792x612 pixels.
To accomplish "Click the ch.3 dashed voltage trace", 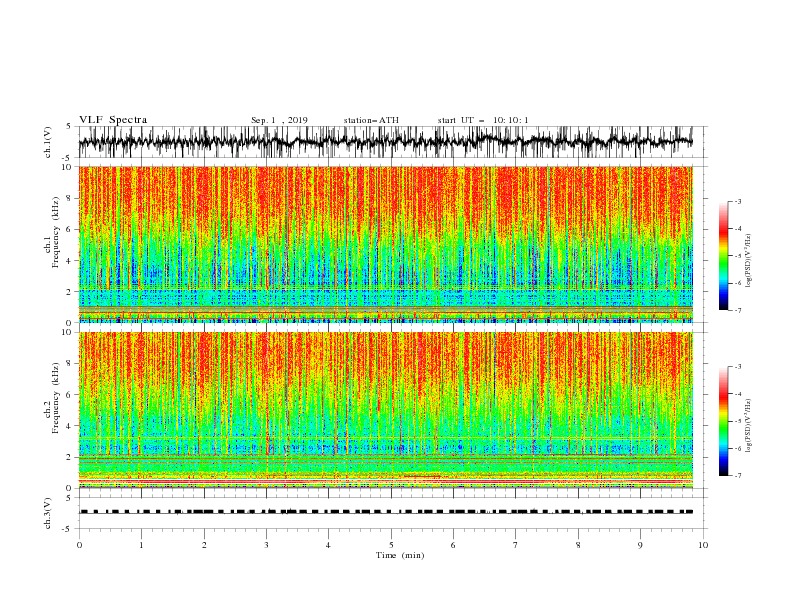I will pyautogui.click(x=386, y=512).
